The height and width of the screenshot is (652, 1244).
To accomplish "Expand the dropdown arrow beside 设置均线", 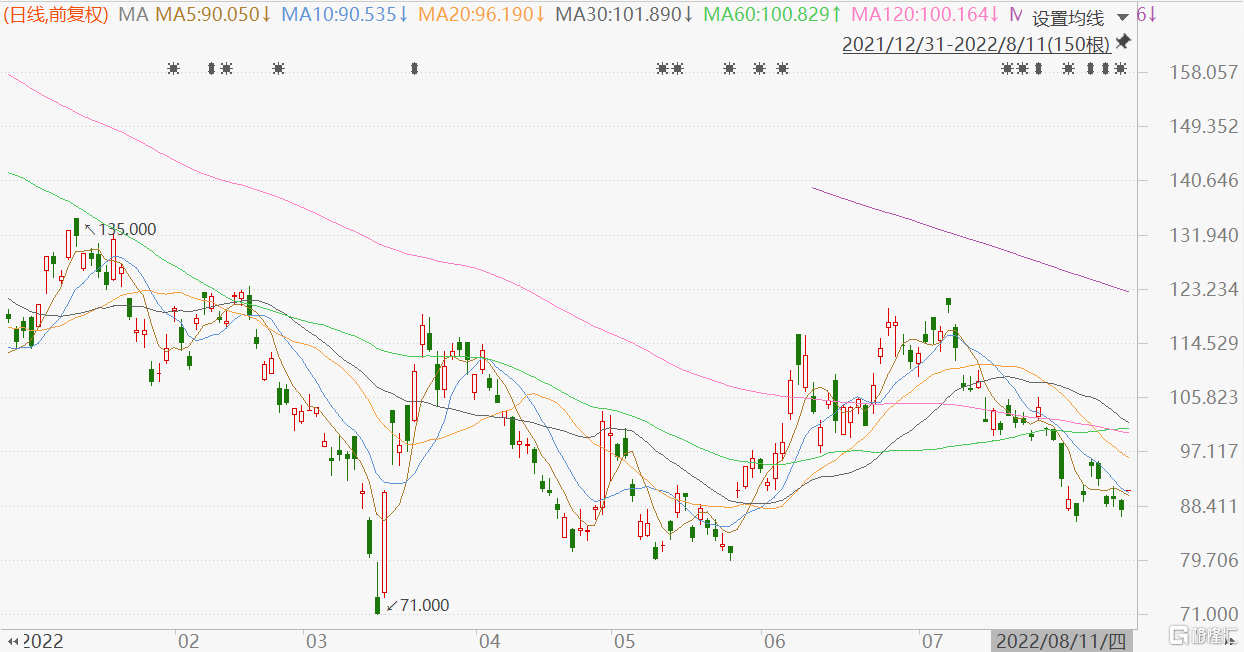I will (x=1123, y=17).
